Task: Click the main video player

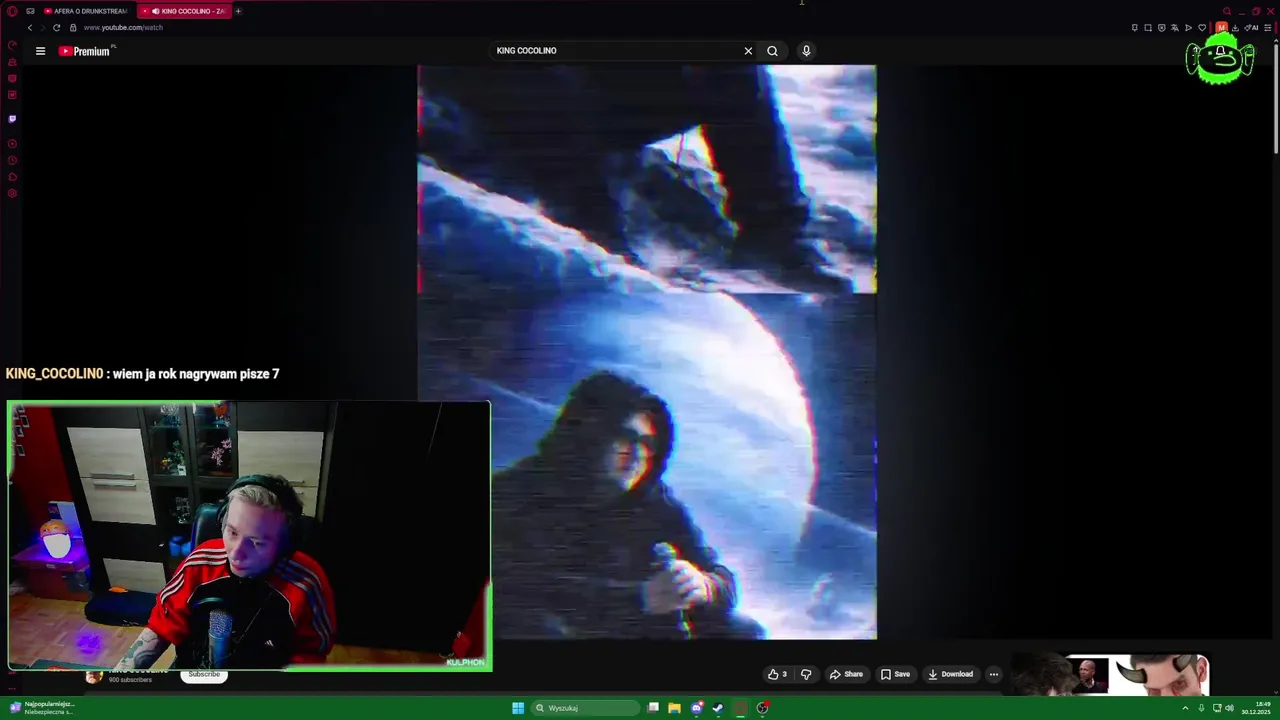Action: tap(647, 352)
